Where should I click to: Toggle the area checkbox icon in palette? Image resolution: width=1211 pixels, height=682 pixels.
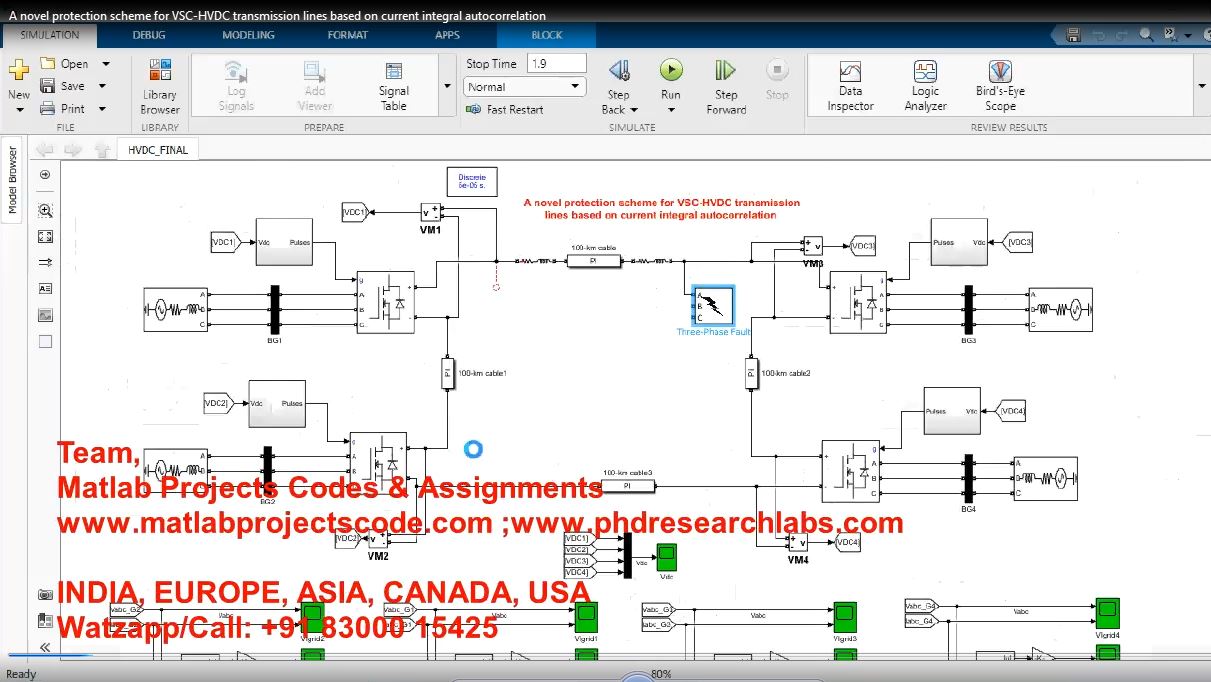[45, 341]
